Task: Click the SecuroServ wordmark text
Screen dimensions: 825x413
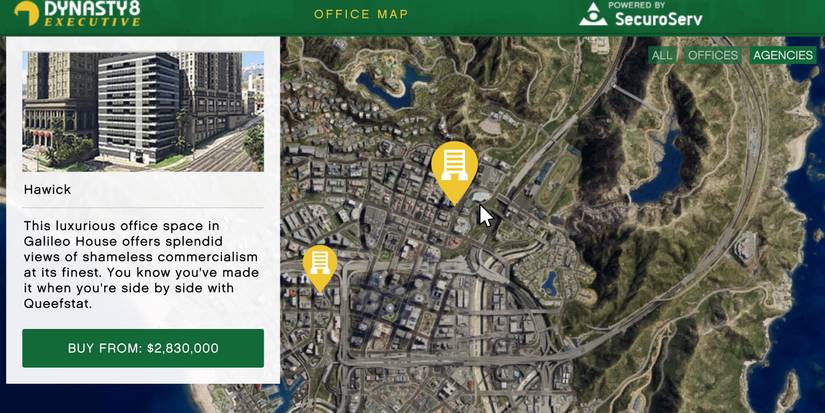Action: coord(658,17)
